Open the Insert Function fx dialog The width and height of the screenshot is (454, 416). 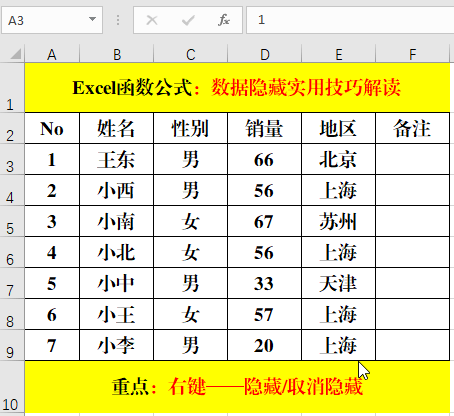pyautogui.click(x=224, y=20)
